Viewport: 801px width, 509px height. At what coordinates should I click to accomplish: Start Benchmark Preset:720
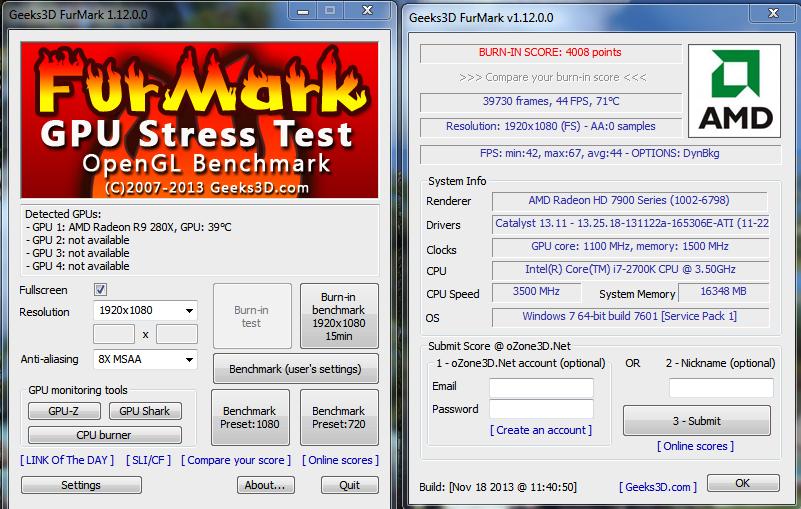click(339, 418)
